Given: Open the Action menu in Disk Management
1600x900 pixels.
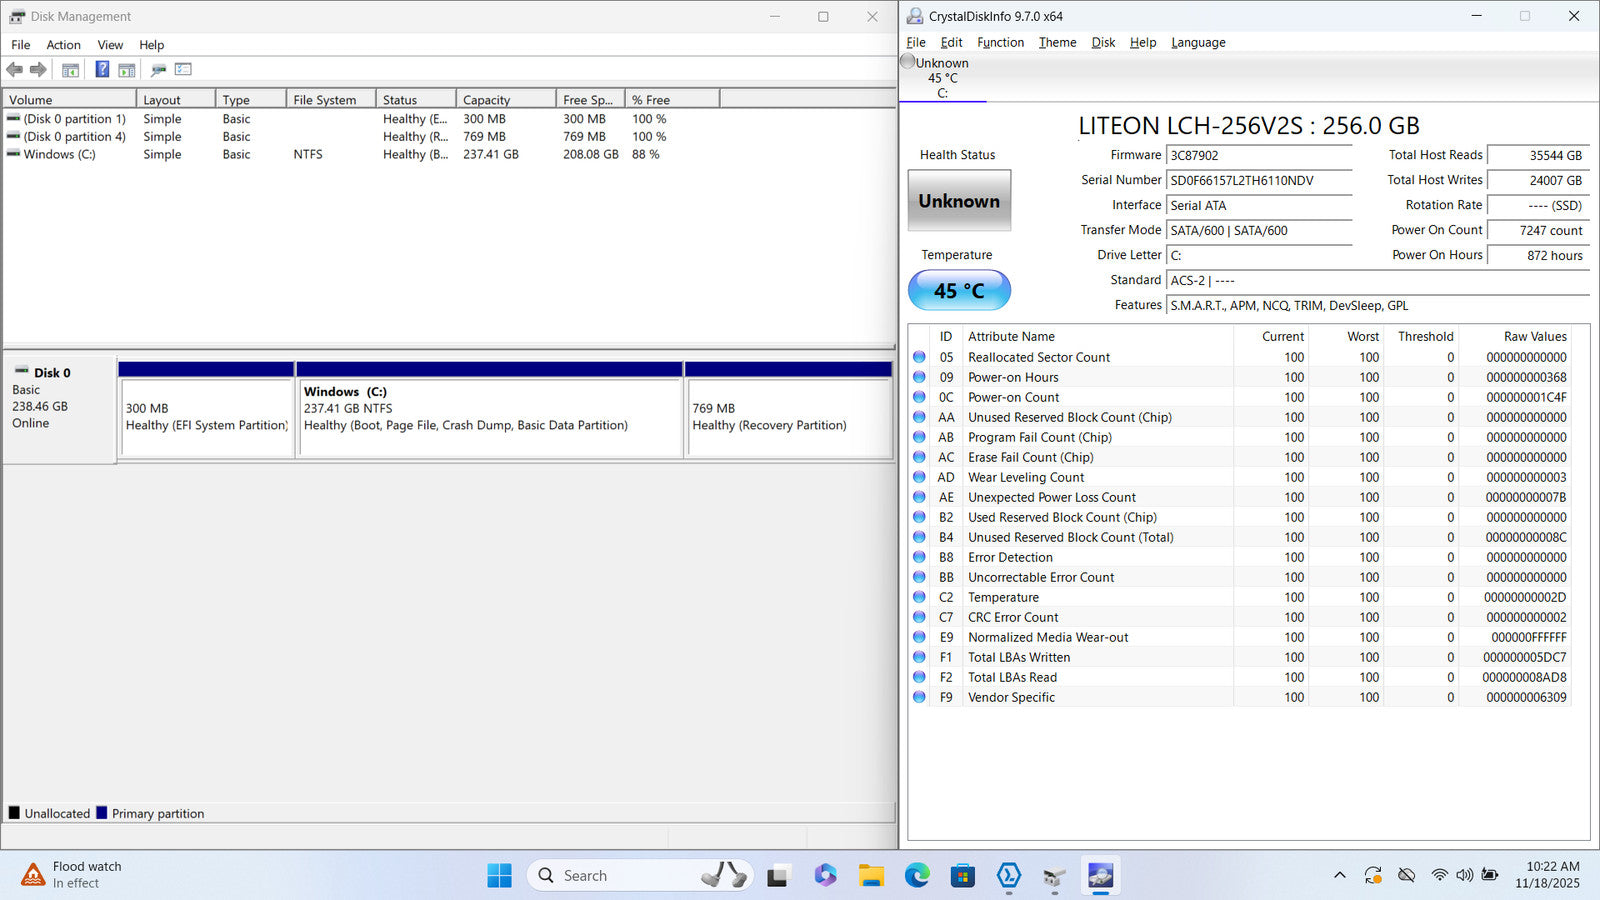Looking at the screenshot, I should click(63, 45).
